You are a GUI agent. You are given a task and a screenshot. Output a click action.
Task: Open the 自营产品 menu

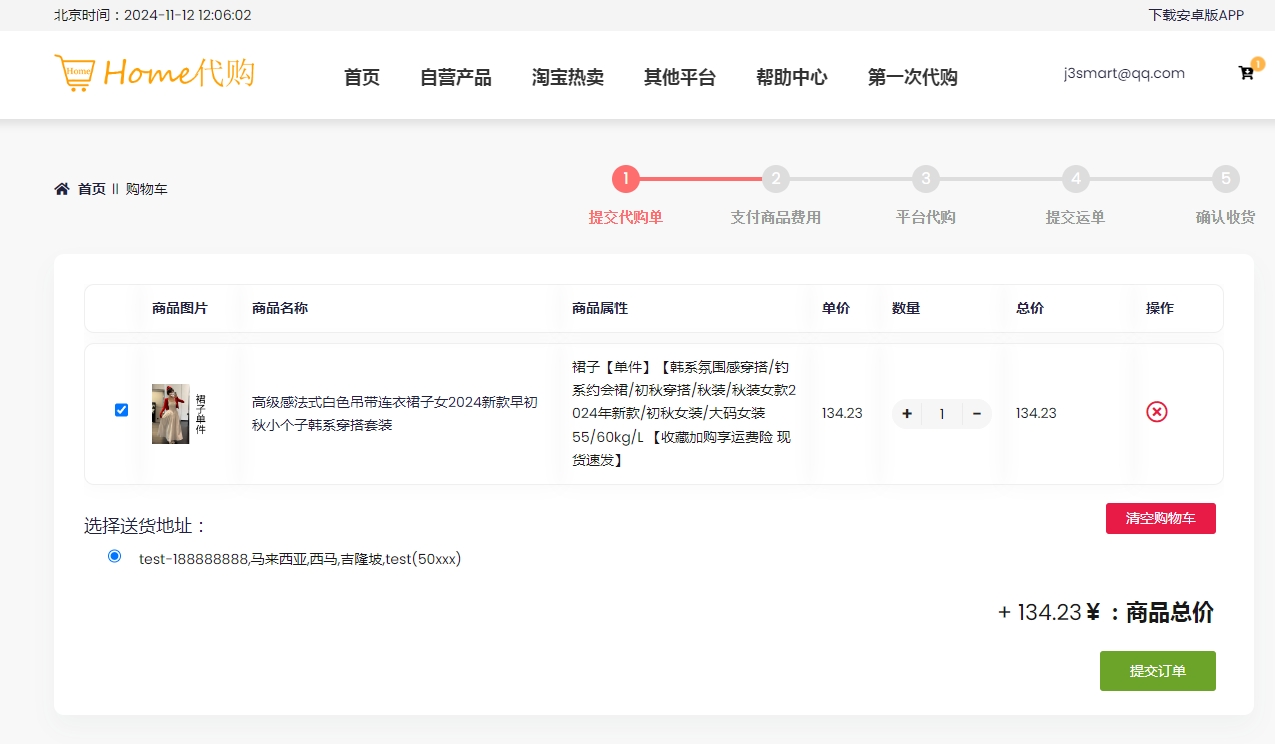pyautogui.click(x=455, y=78)
